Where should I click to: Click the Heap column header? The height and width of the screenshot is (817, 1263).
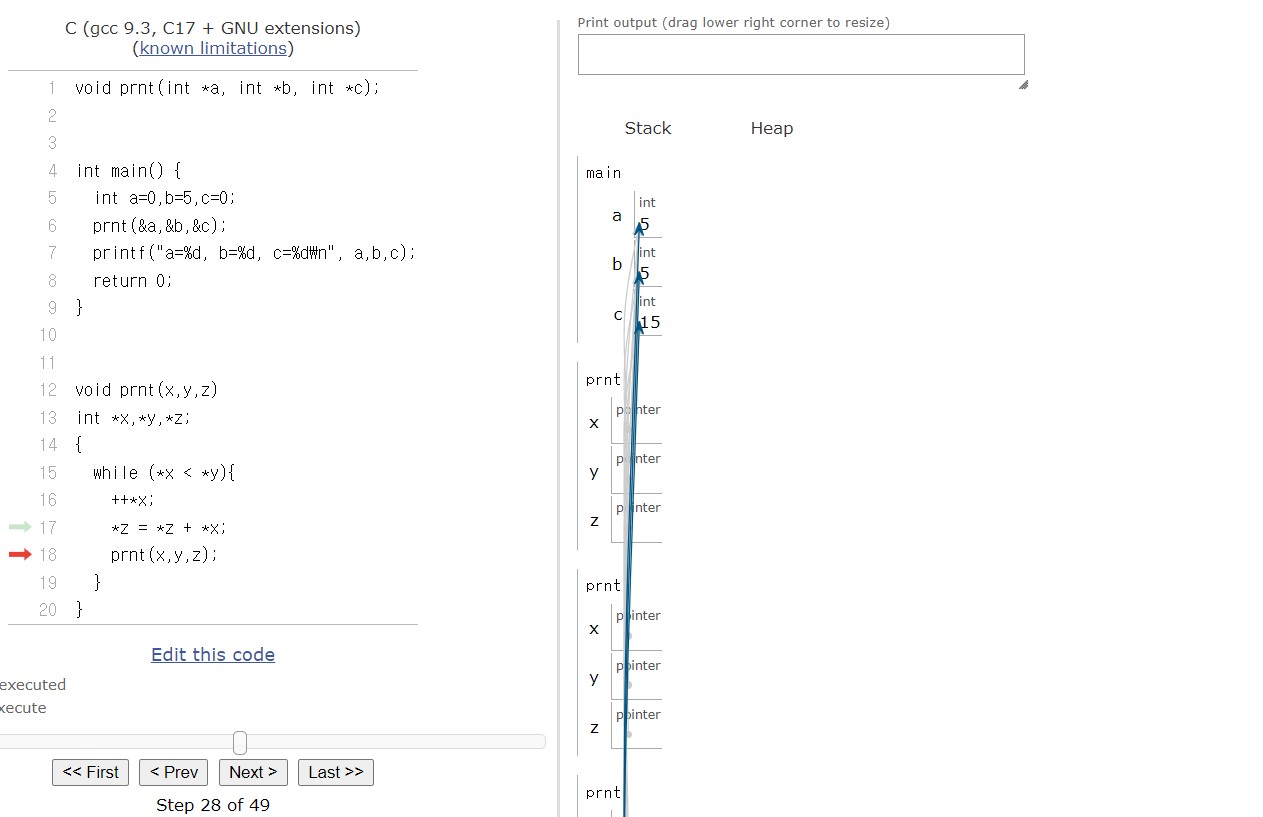pos(772,128)
